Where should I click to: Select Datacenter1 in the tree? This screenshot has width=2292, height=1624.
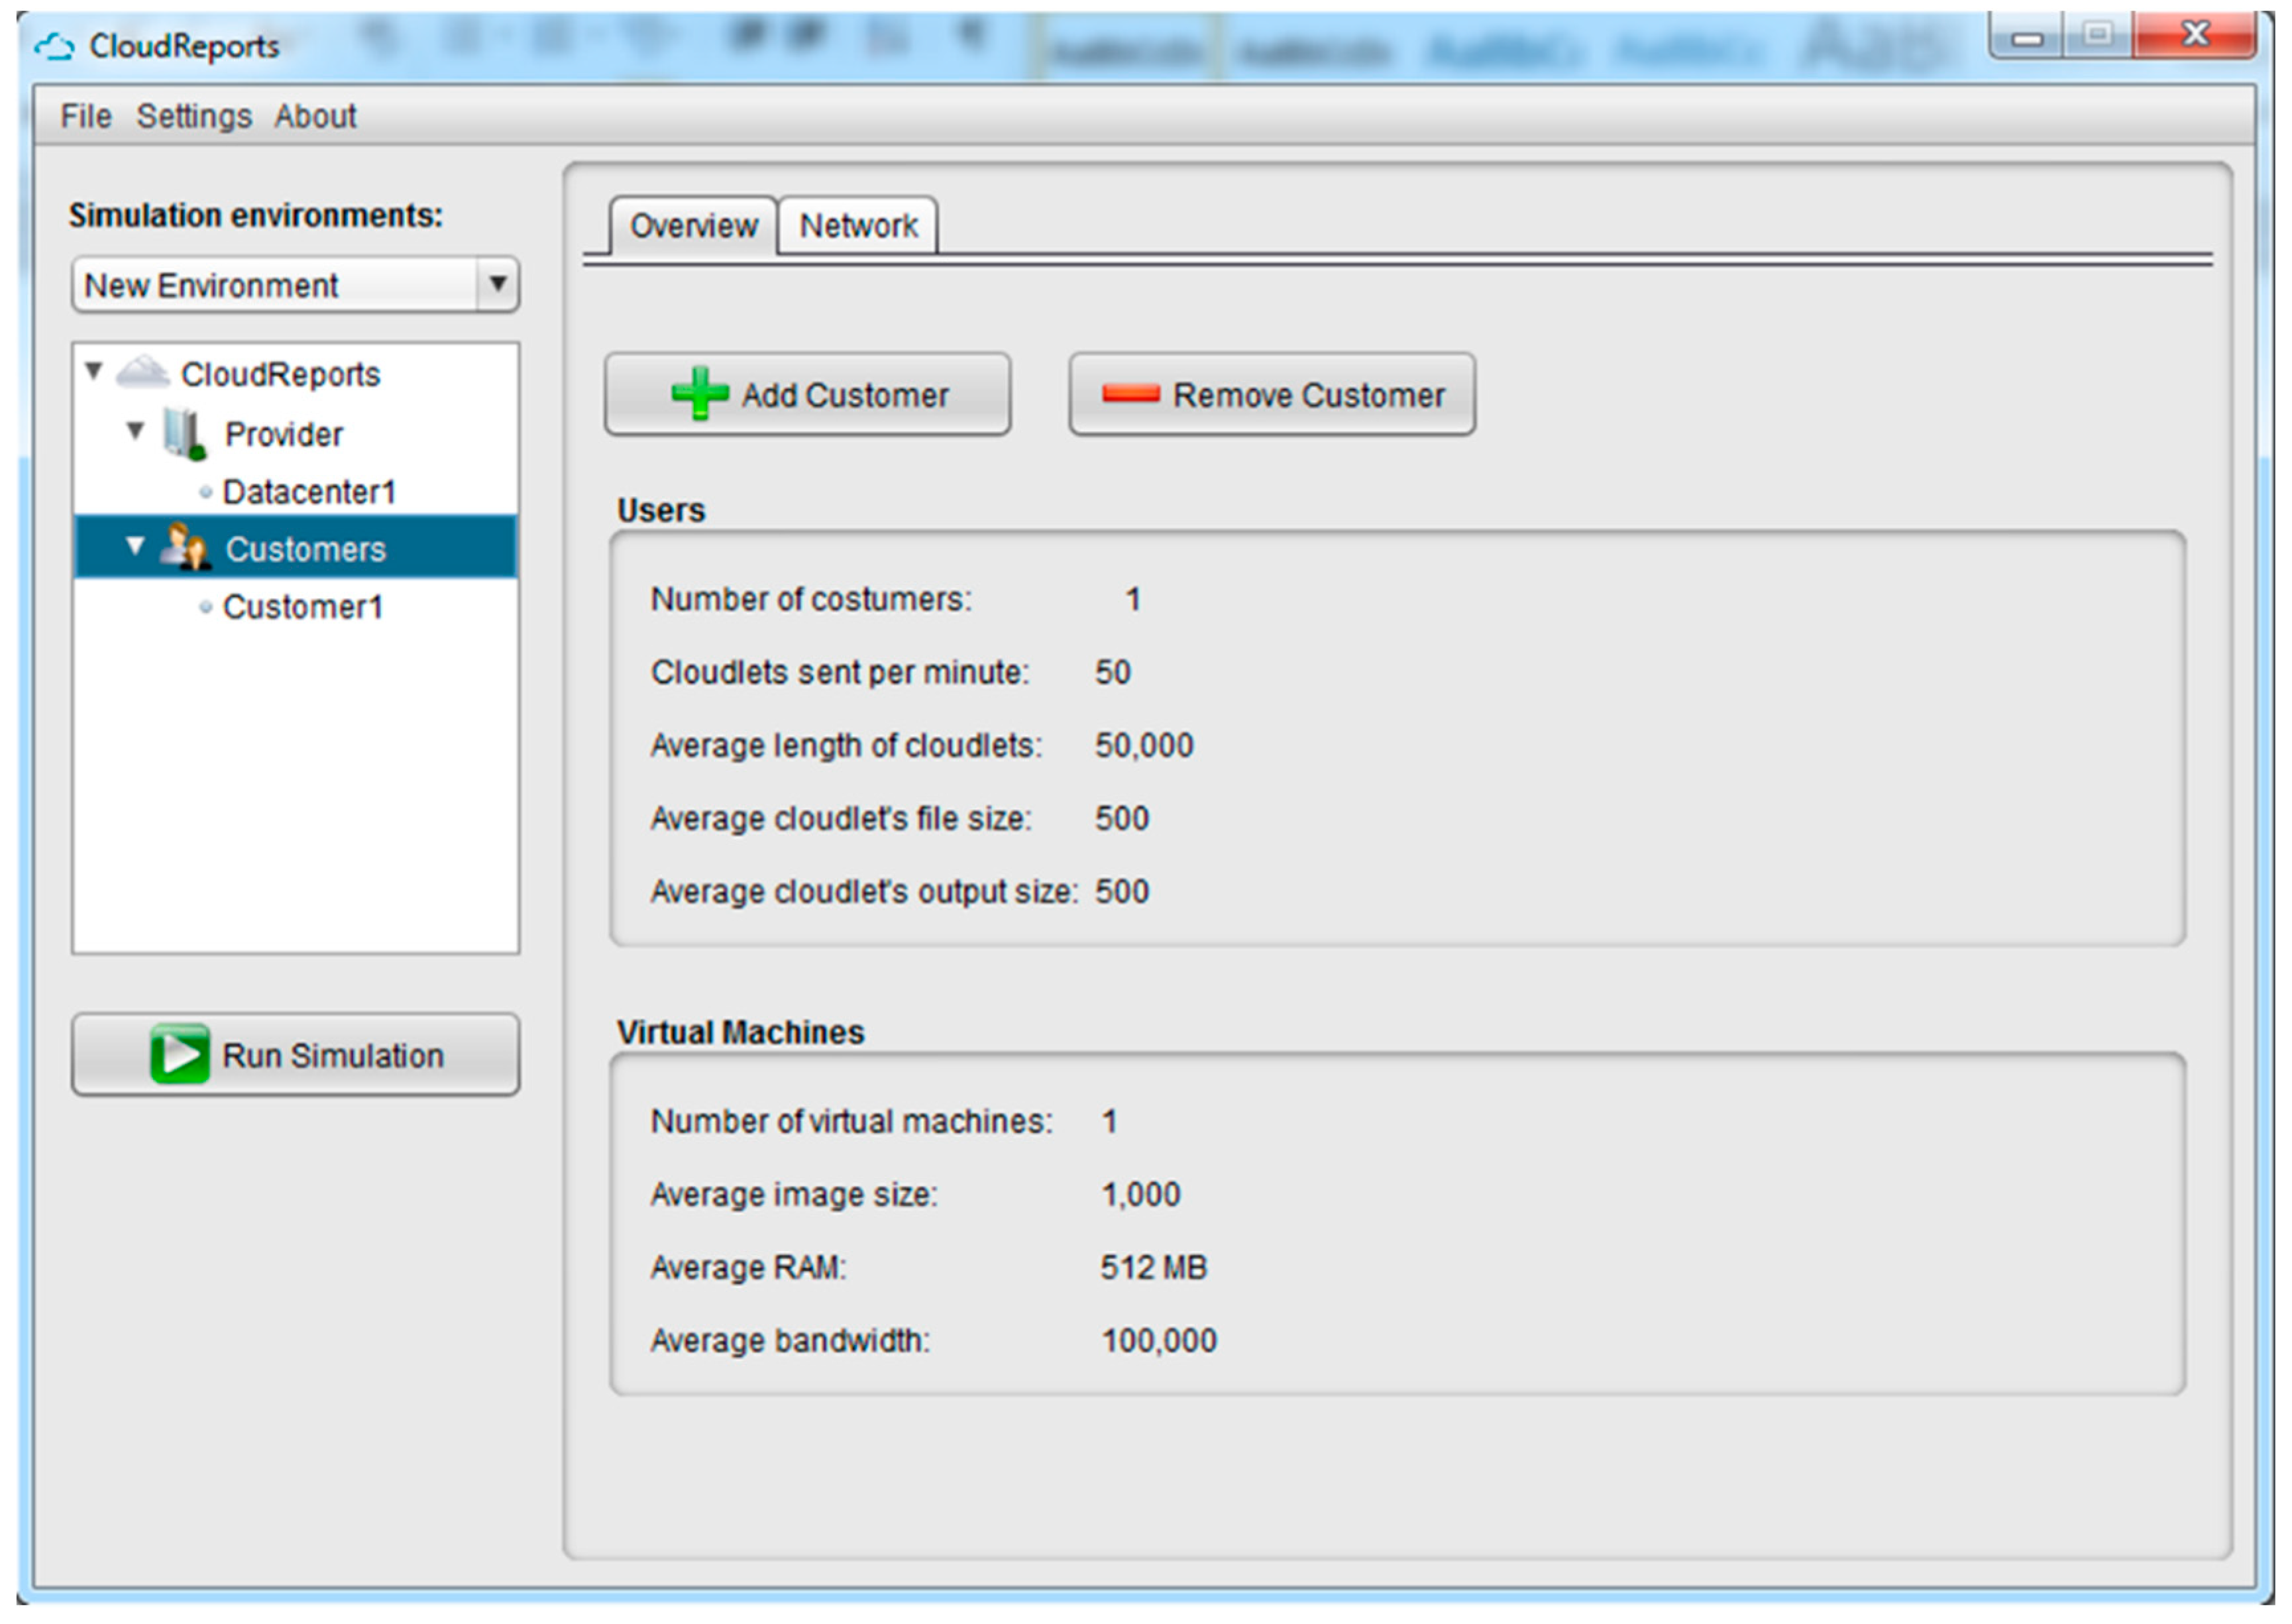tap(309, 492)
